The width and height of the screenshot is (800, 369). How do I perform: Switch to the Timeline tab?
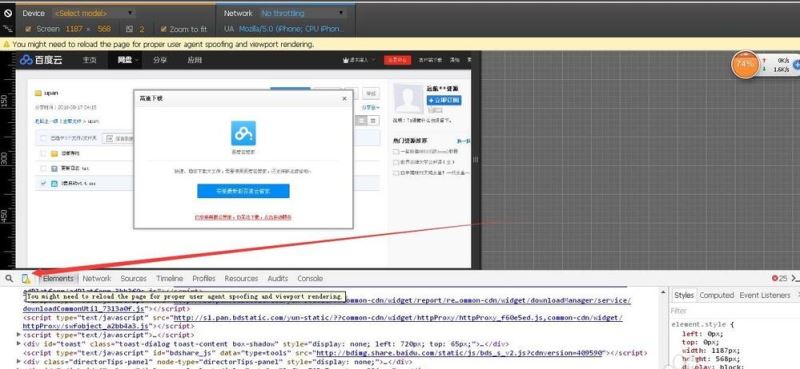[170, 279]
